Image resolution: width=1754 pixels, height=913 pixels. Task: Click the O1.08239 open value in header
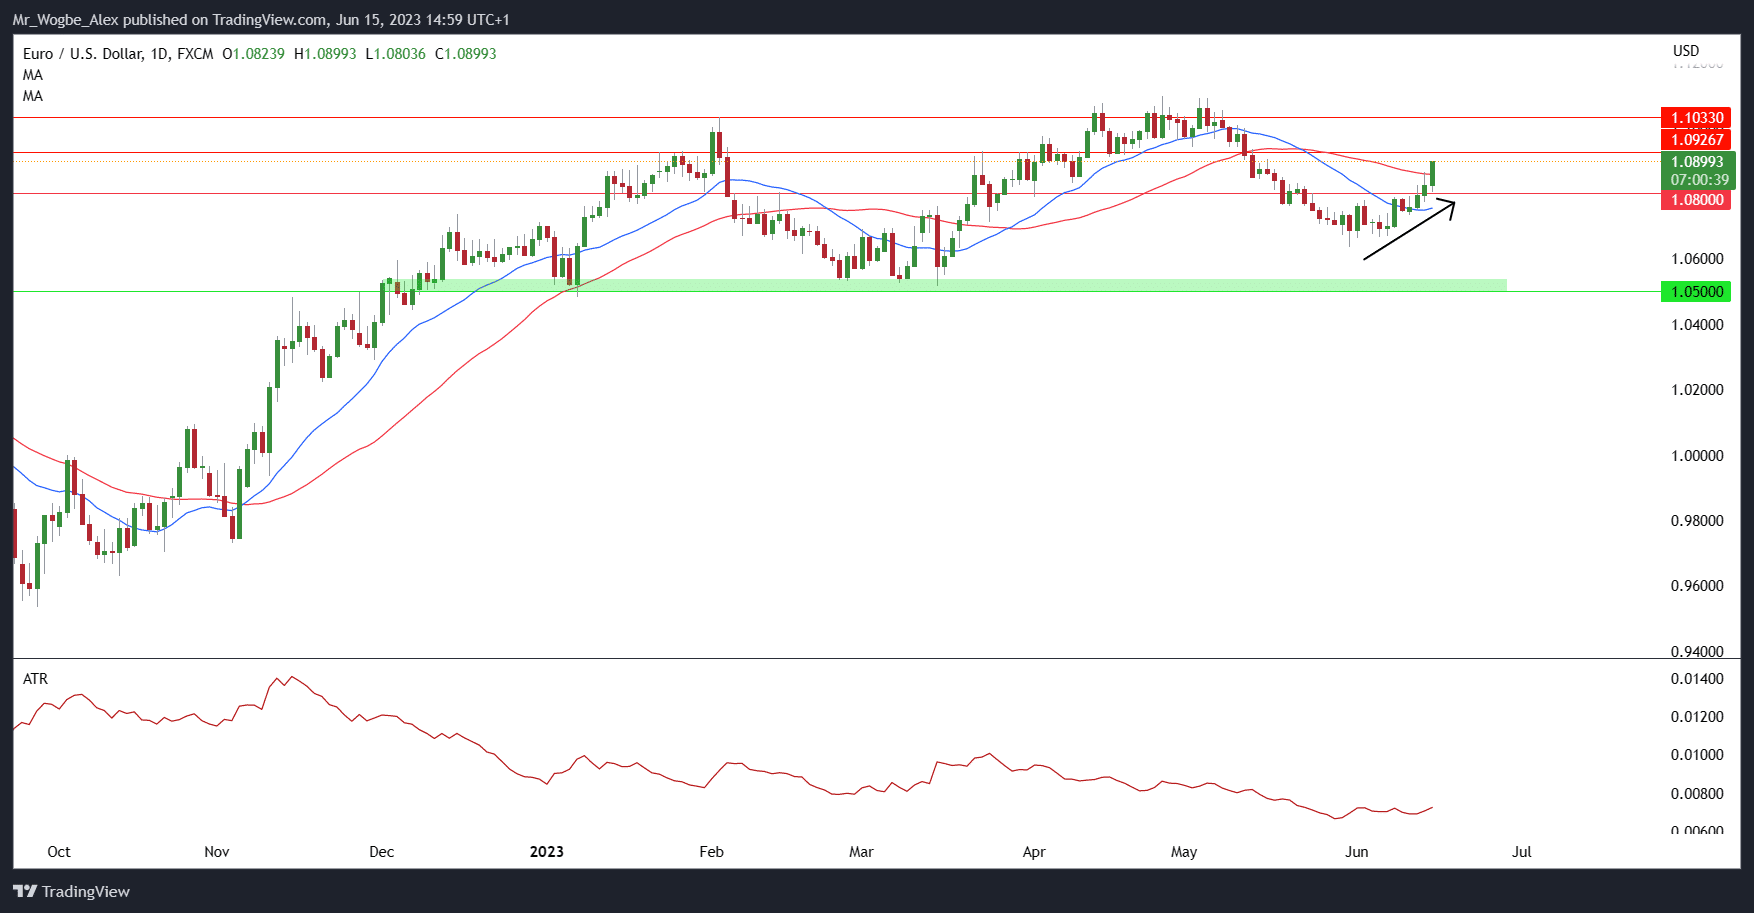(x=253, y=54)
